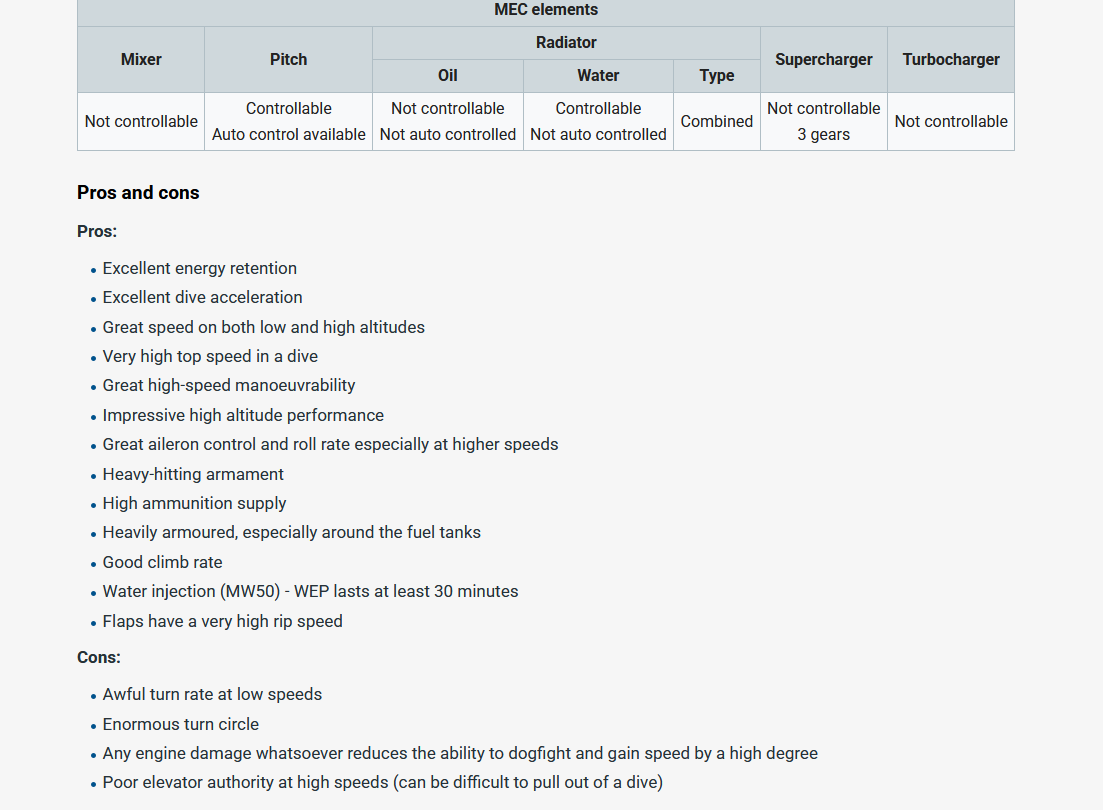Image resolution: width=1103 pixels, height=810 pixels.
Task: Click the "Enormous turn circle" list item
Action: tap(180, 724)
